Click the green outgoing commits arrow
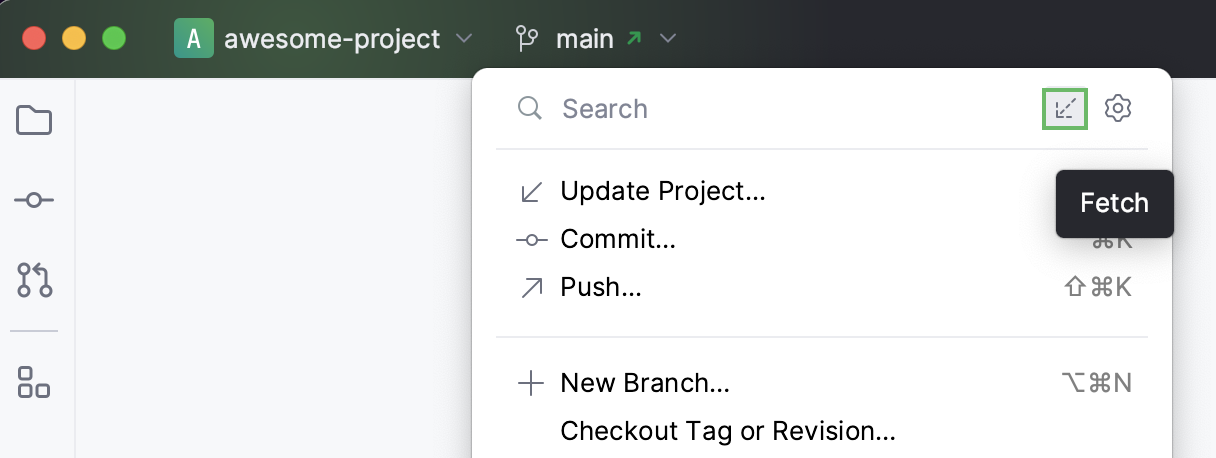 pos(634,39)
